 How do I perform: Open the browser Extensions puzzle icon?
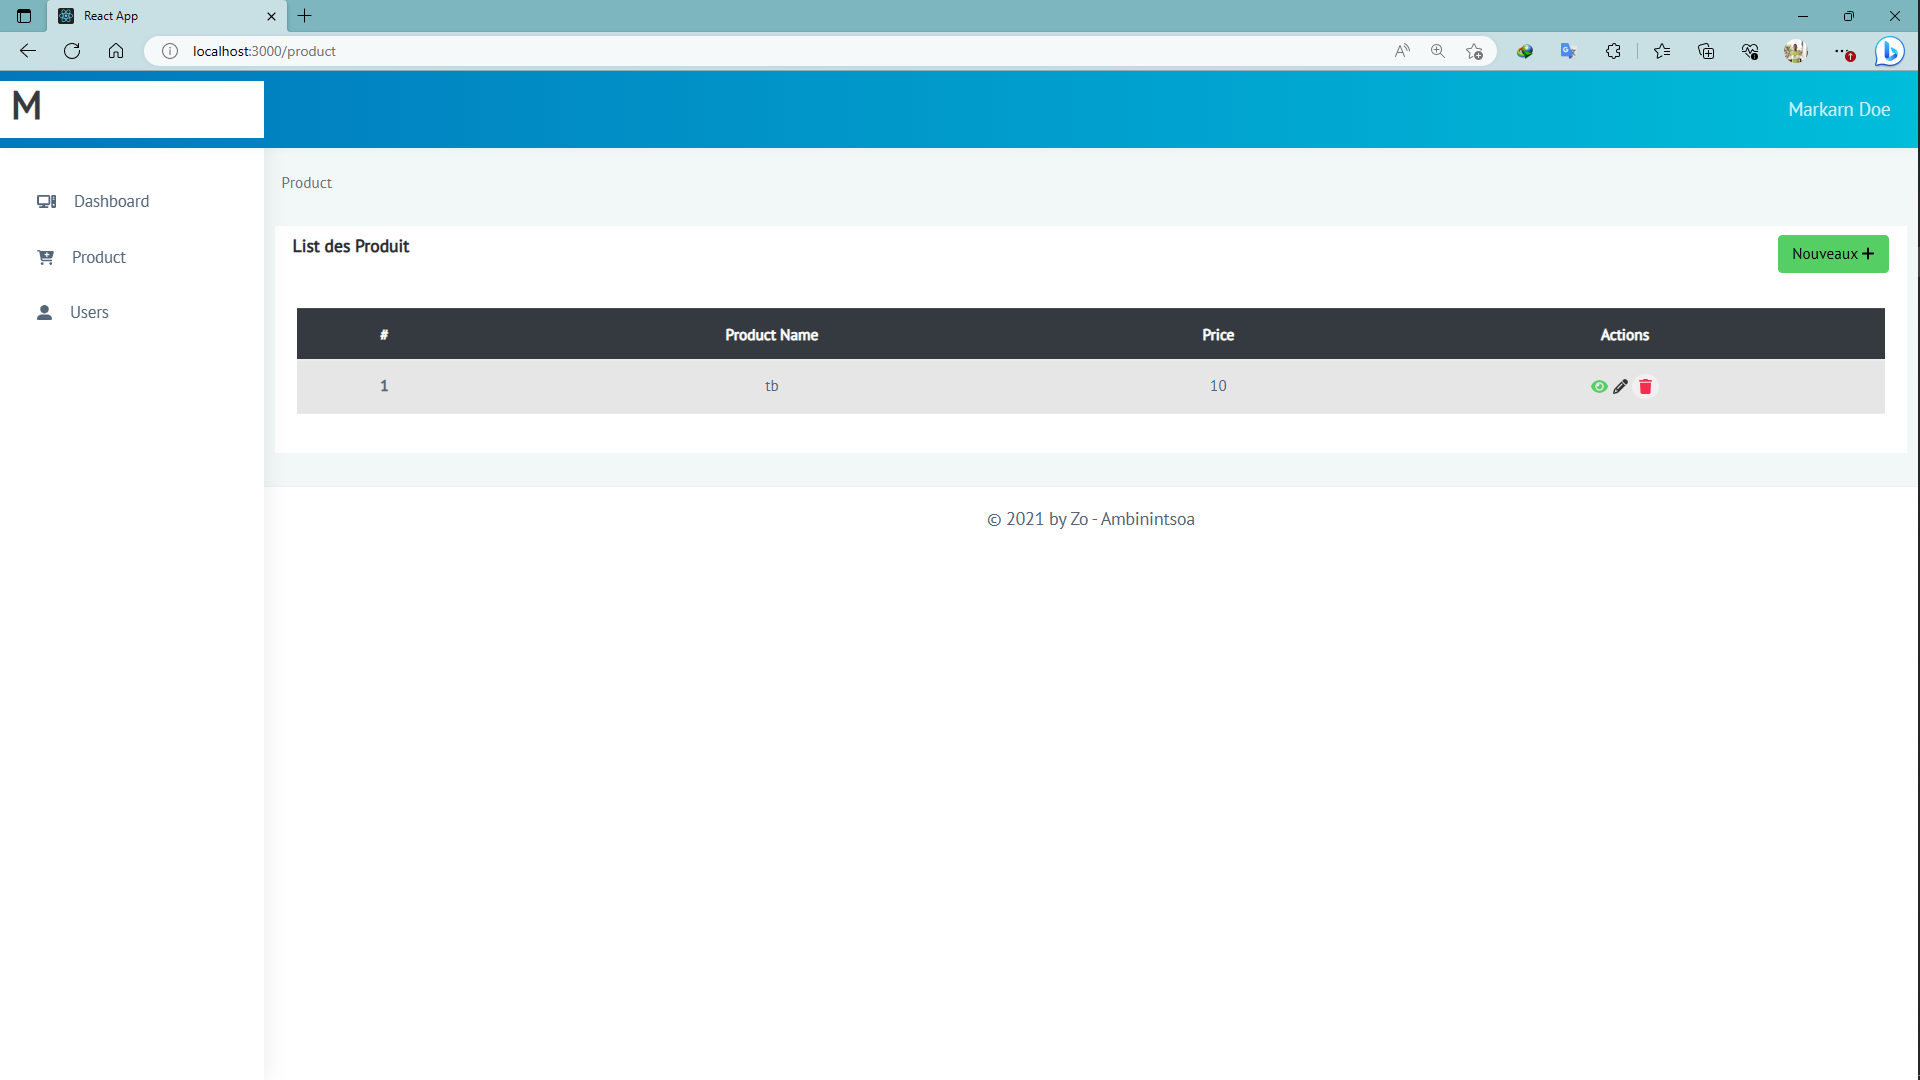(x=1613, y=51)
